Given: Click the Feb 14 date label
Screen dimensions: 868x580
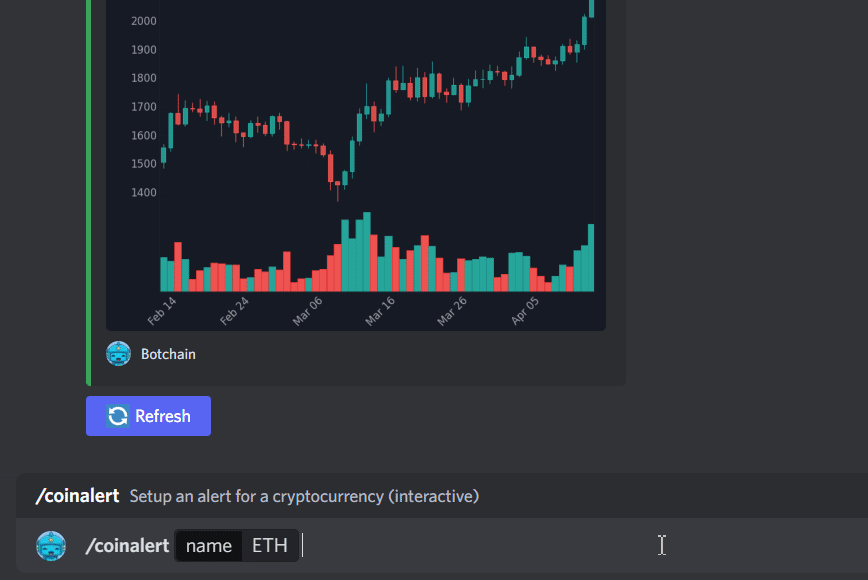Looking at the screenshot, I should point(162,311).
